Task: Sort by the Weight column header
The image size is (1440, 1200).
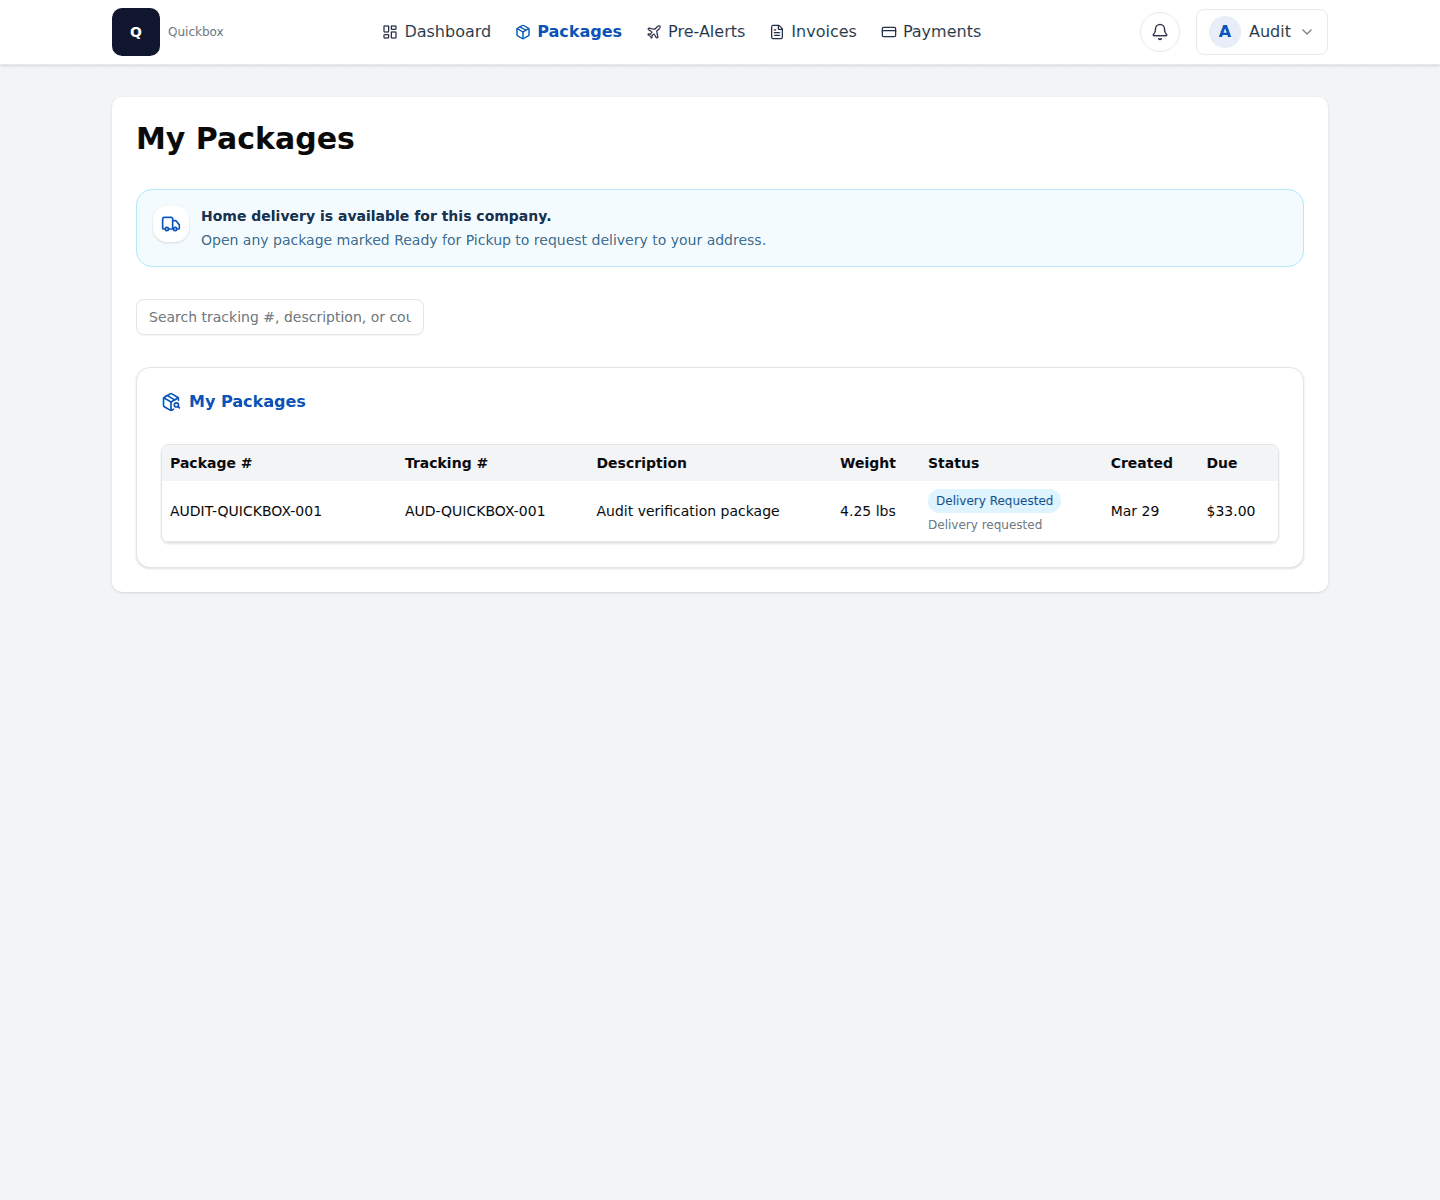Action: click(868, 463)
